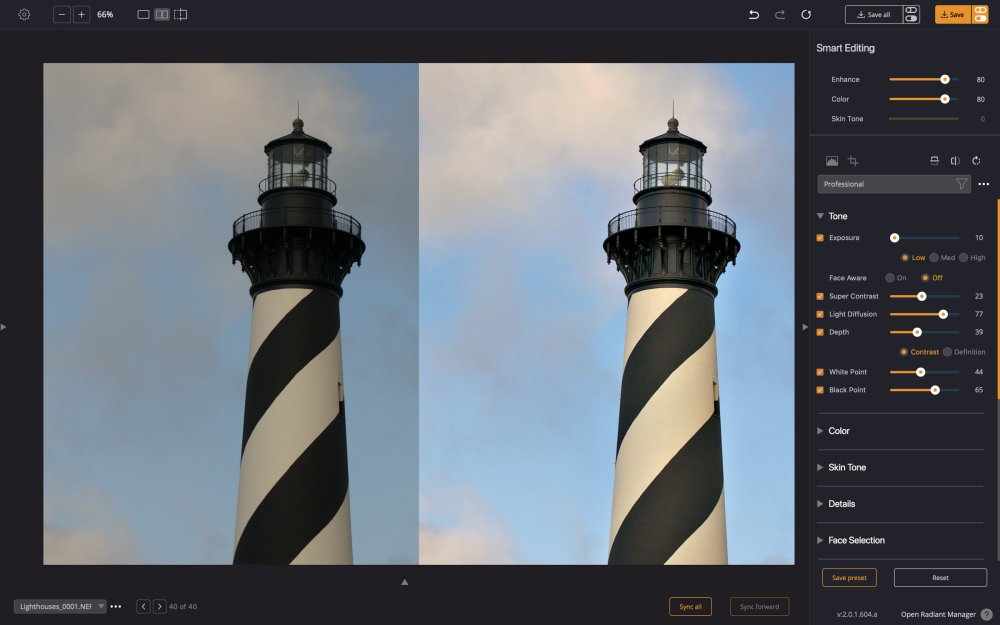
Task: Zoom out with the minus button
Action: click(x=62, y=14)
